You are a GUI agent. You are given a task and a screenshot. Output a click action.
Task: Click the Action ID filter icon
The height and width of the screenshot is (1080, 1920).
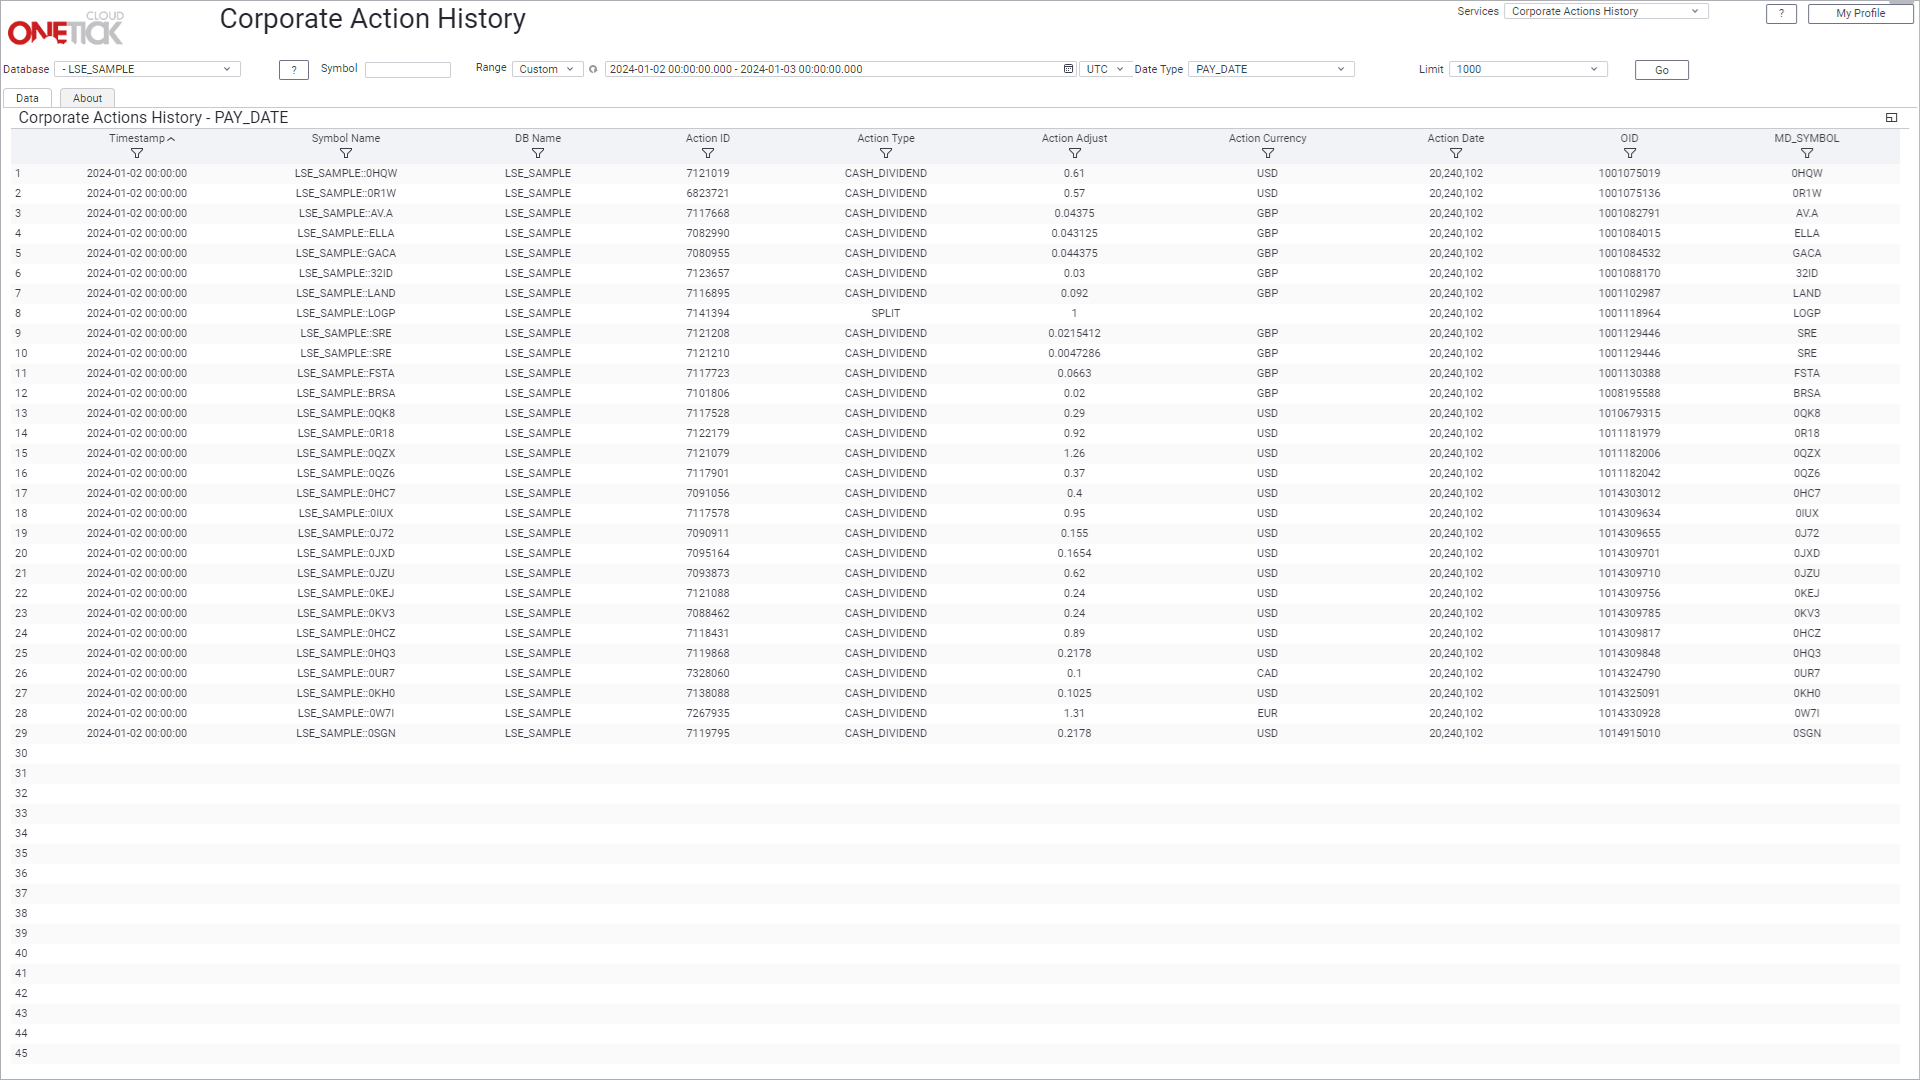point(708,154)
